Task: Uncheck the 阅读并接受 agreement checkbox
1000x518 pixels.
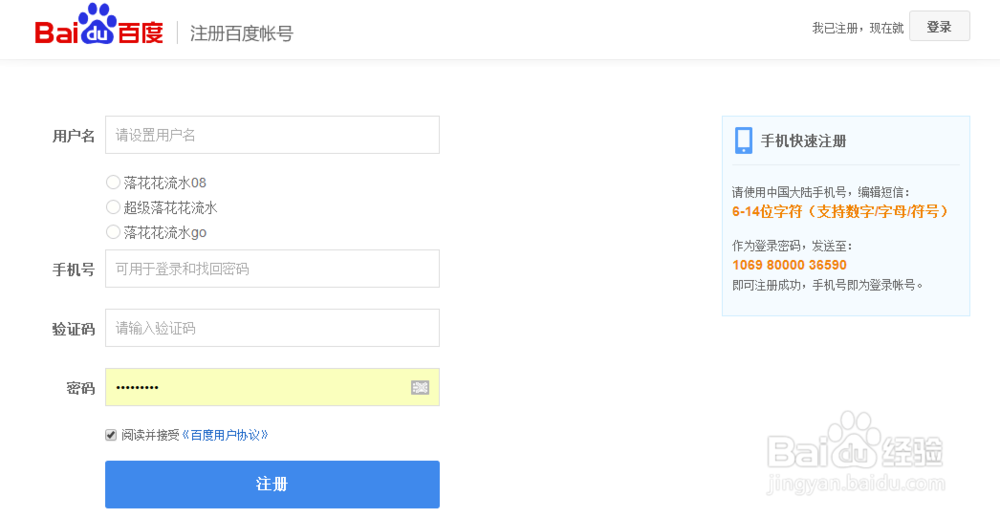Action: pyautogui.click(x=111, y=435)
